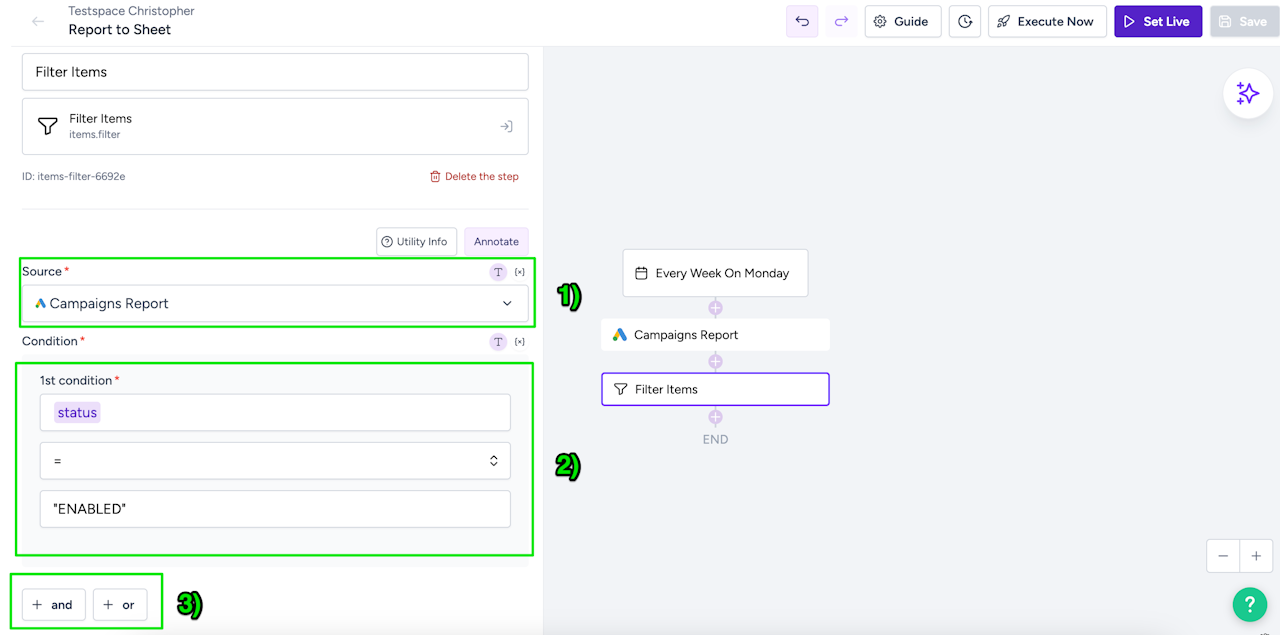Click the redo arrow icon
Screen dimensions: 1280x635
click(841, 21)
